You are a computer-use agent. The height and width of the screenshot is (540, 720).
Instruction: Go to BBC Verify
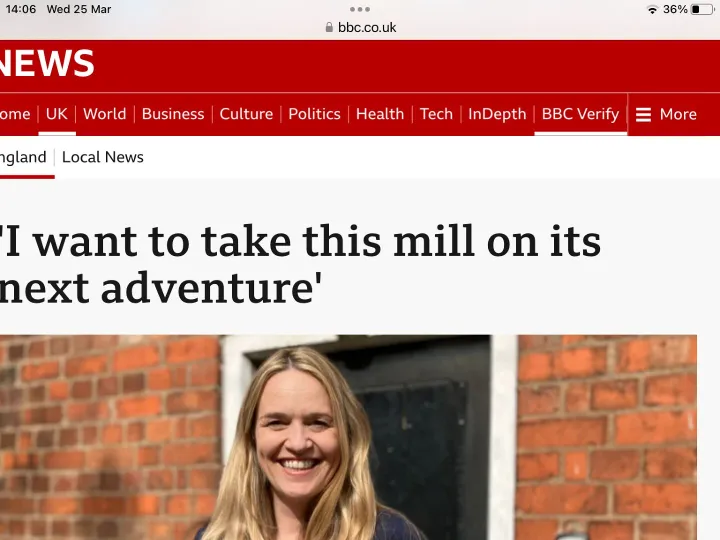[580, 114]
